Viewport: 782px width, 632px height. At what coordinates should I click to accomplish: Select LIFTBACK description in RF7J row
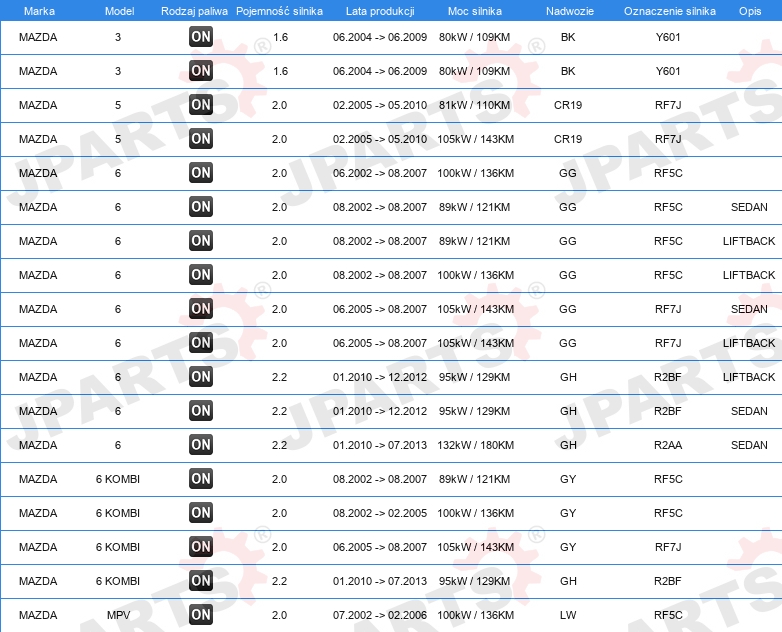click(749, 343)
